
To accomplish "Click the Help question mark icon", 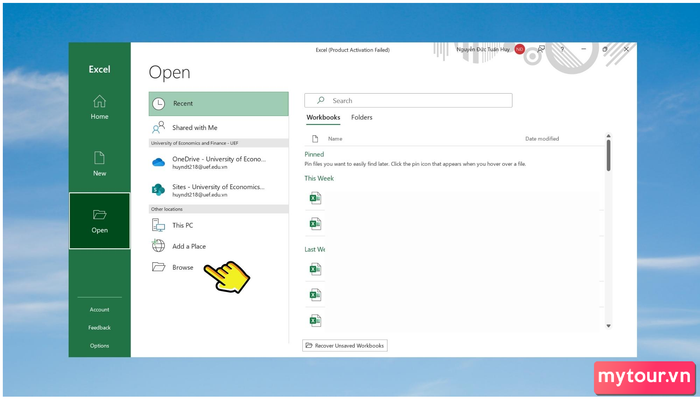I will click(x=562, y=49).
